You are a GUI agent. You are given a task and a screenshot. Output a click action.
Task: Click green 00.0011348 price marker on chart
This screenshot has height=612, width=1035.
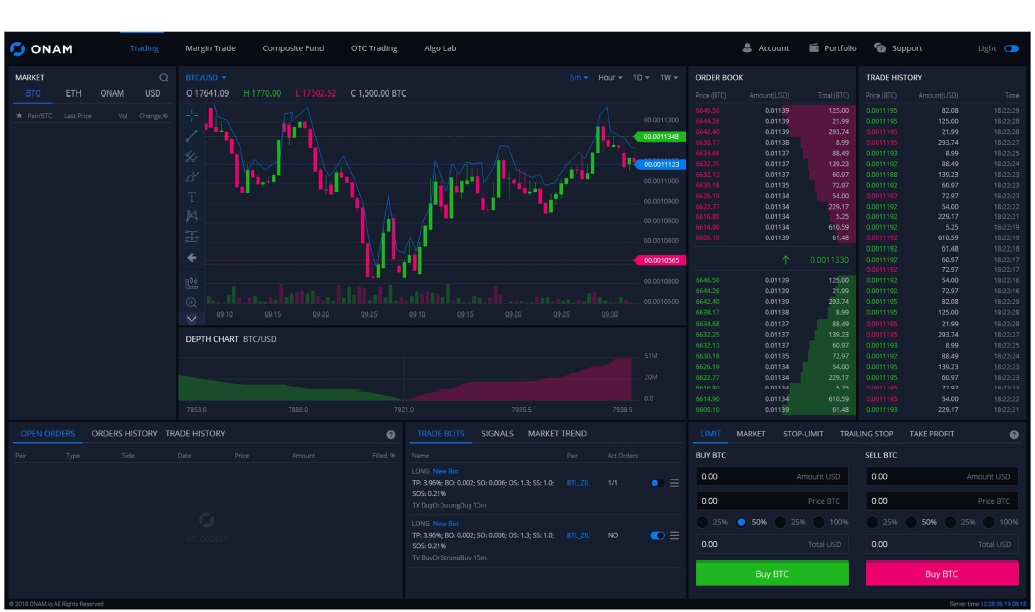tap(660, 137)
